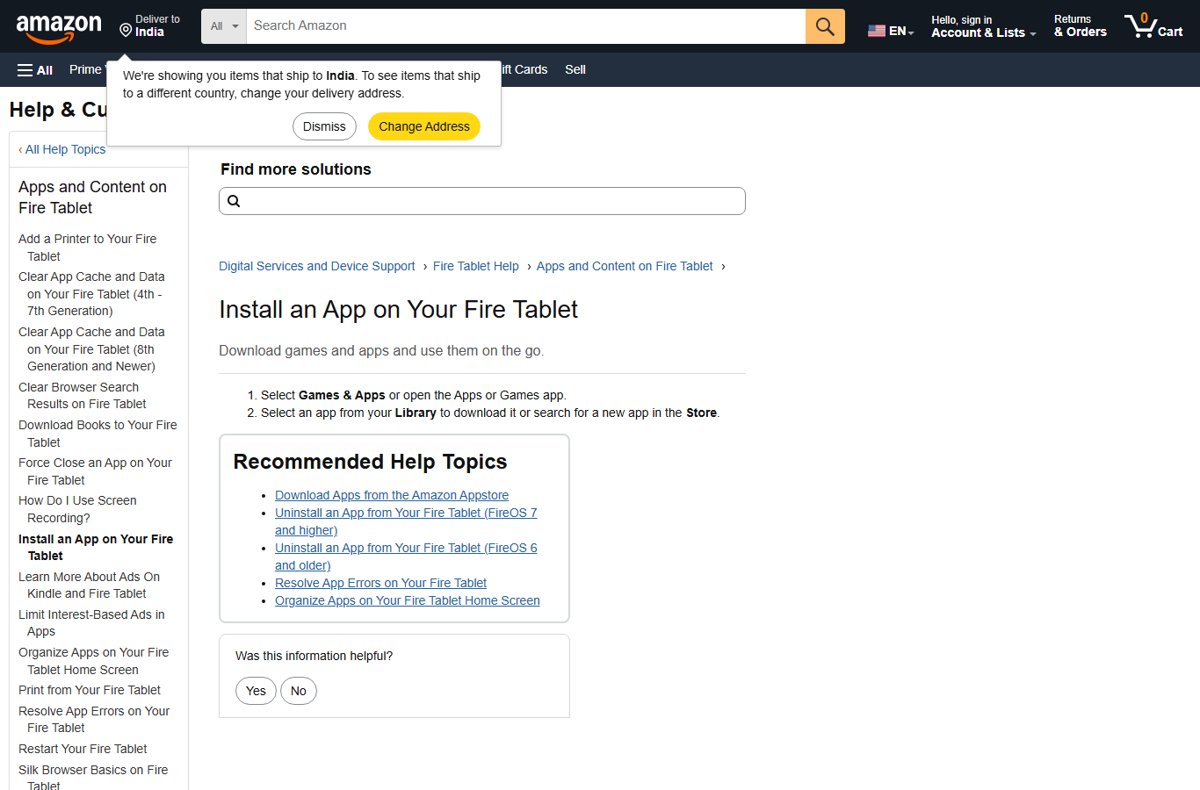1200x790 pixels.
Task: Open the shopping cart icon
Action: click(x=1153, y=26)
